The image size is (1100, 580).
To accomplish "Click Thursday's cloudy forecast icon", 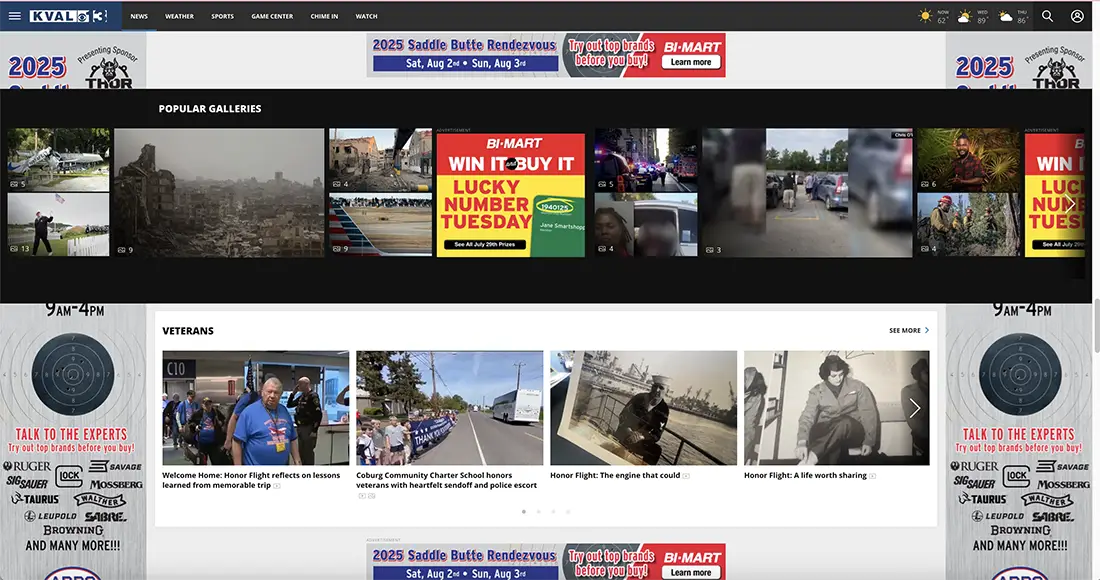I will coord(1005,16).
